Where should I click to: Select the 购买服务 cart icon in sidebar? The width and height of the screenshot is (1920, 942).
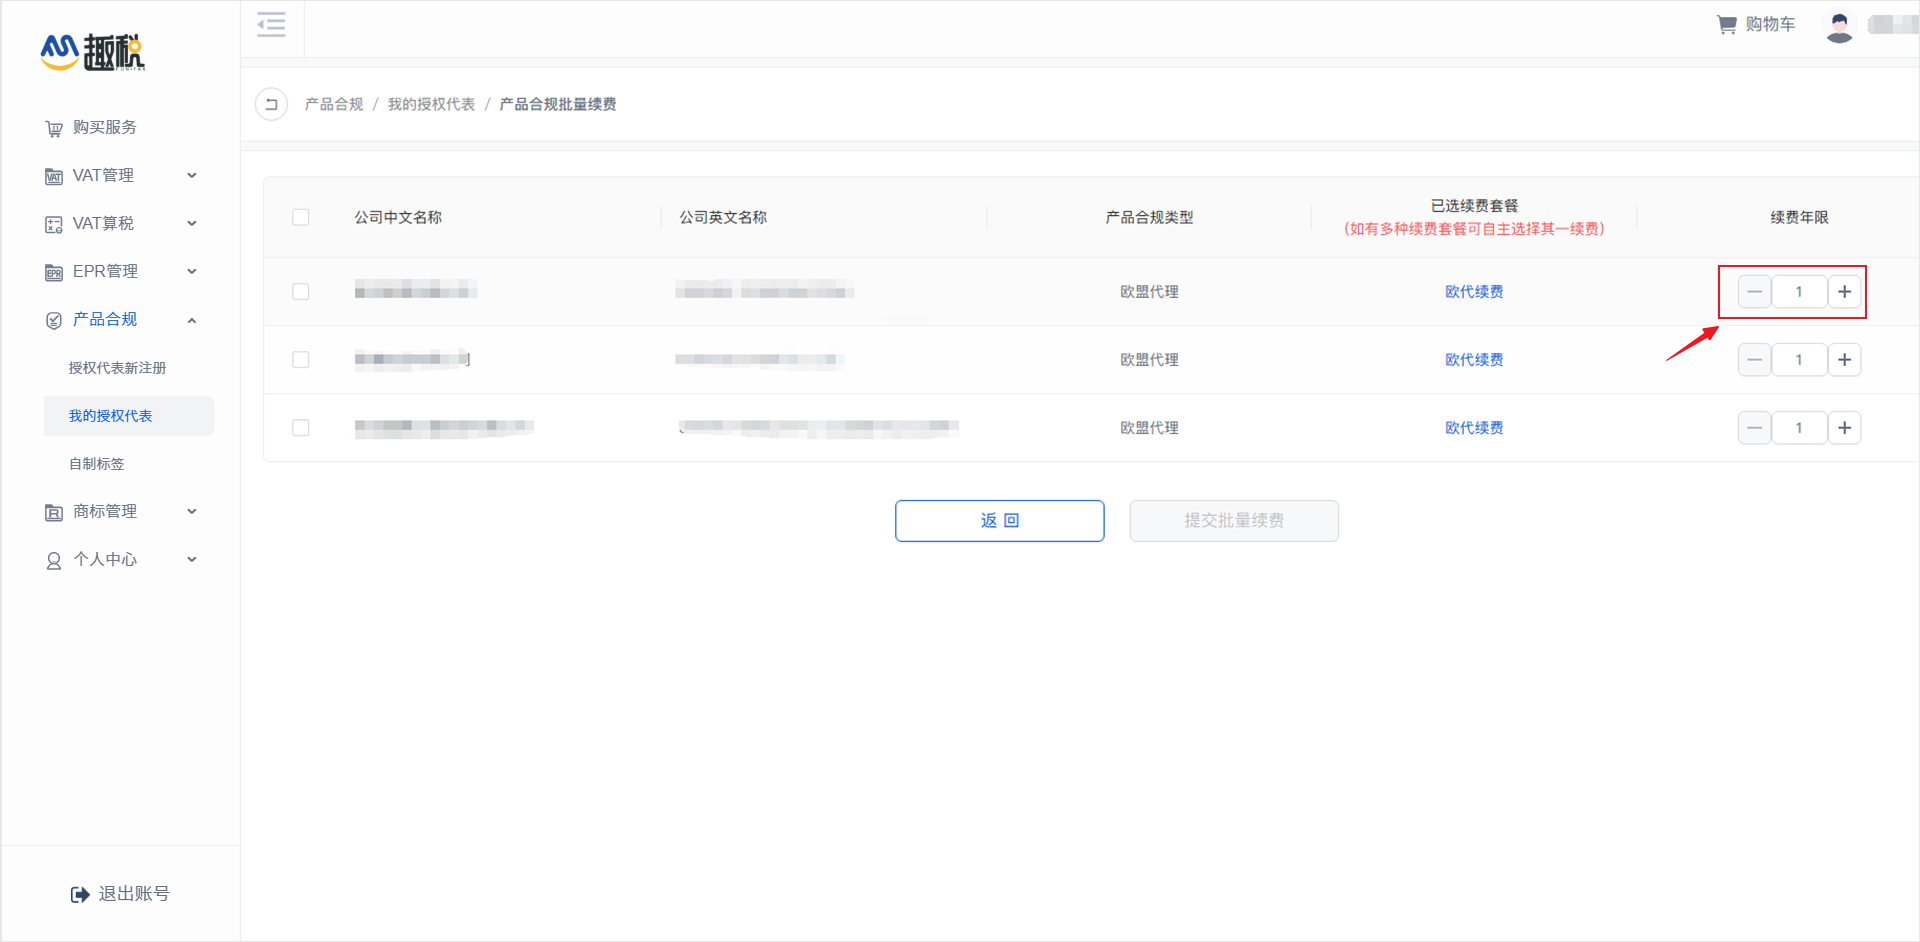click(53, 127)
